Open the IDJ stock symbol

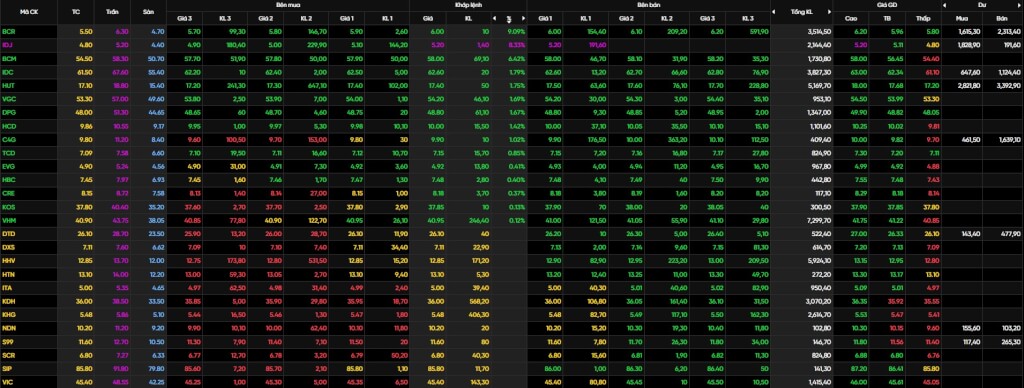click(8, 44)
